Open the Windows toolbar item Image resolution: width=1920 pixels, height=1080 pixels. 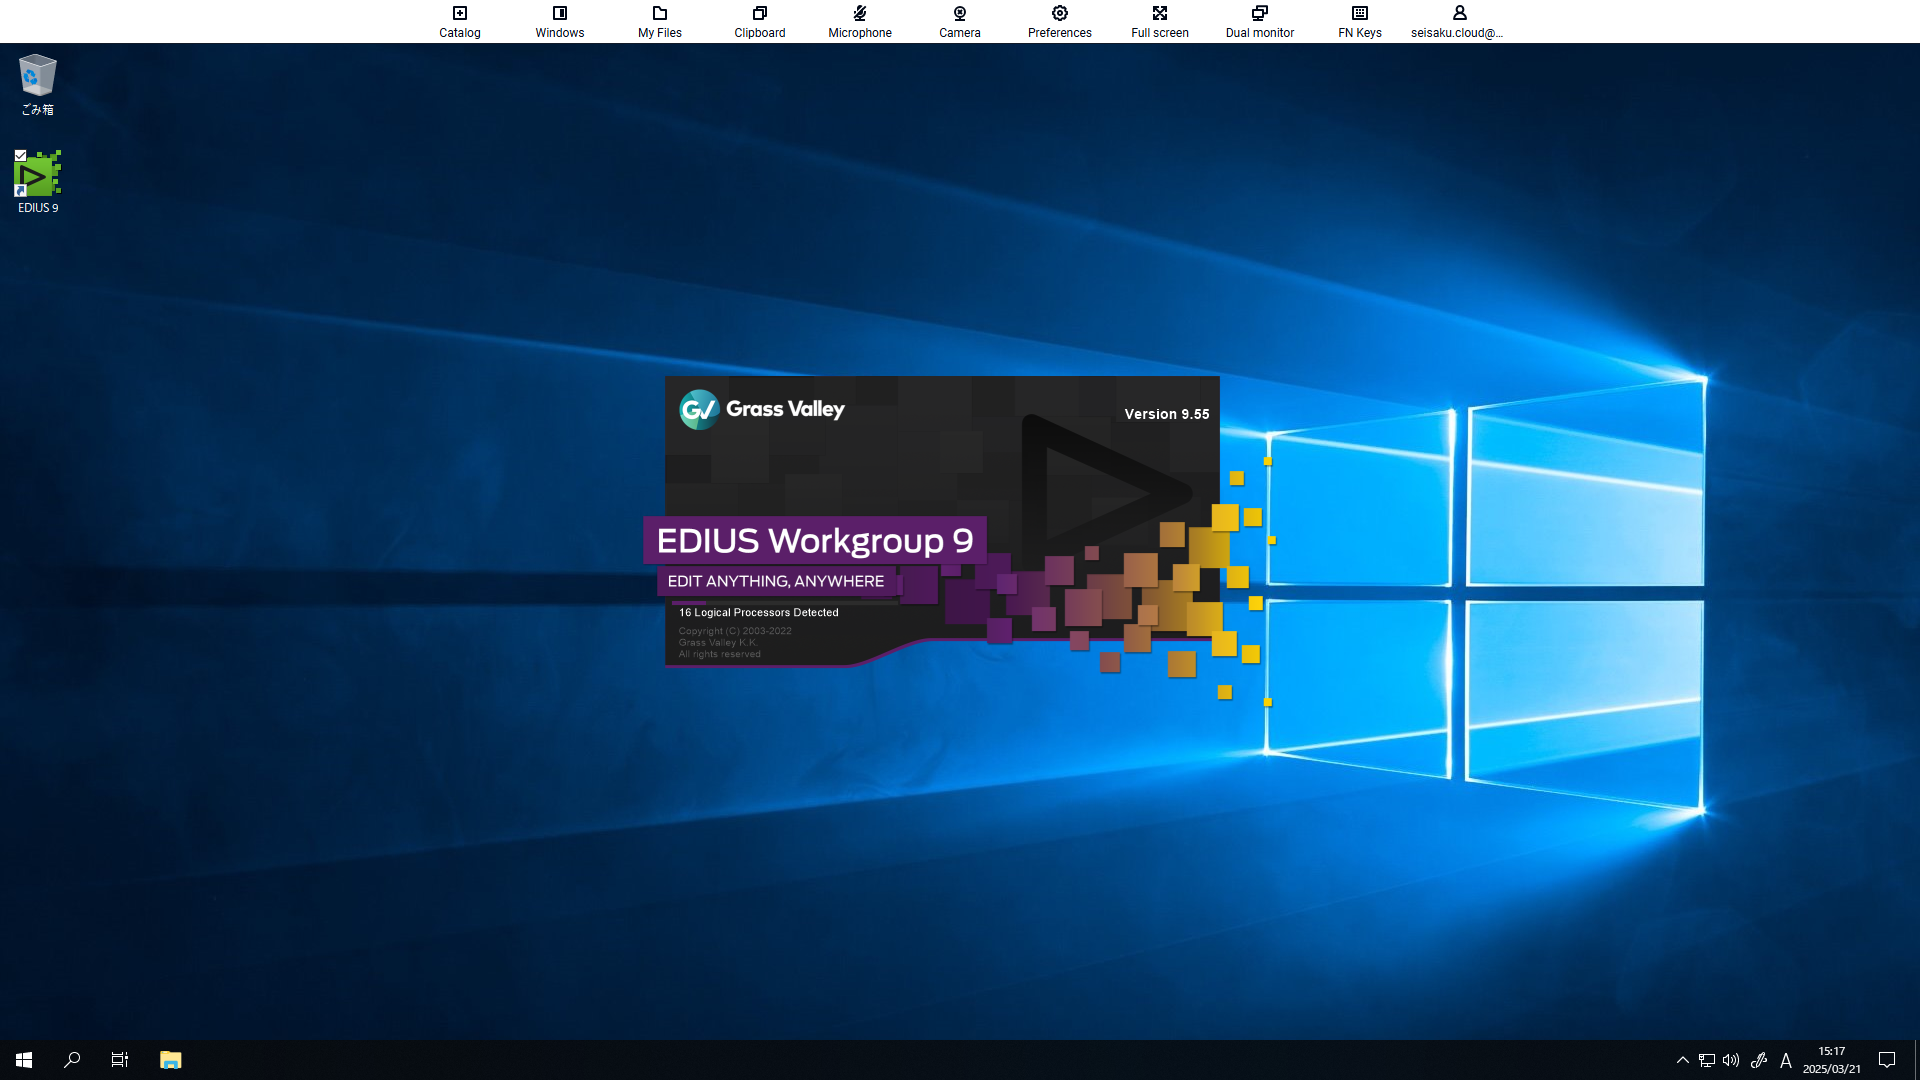point(560,21)
